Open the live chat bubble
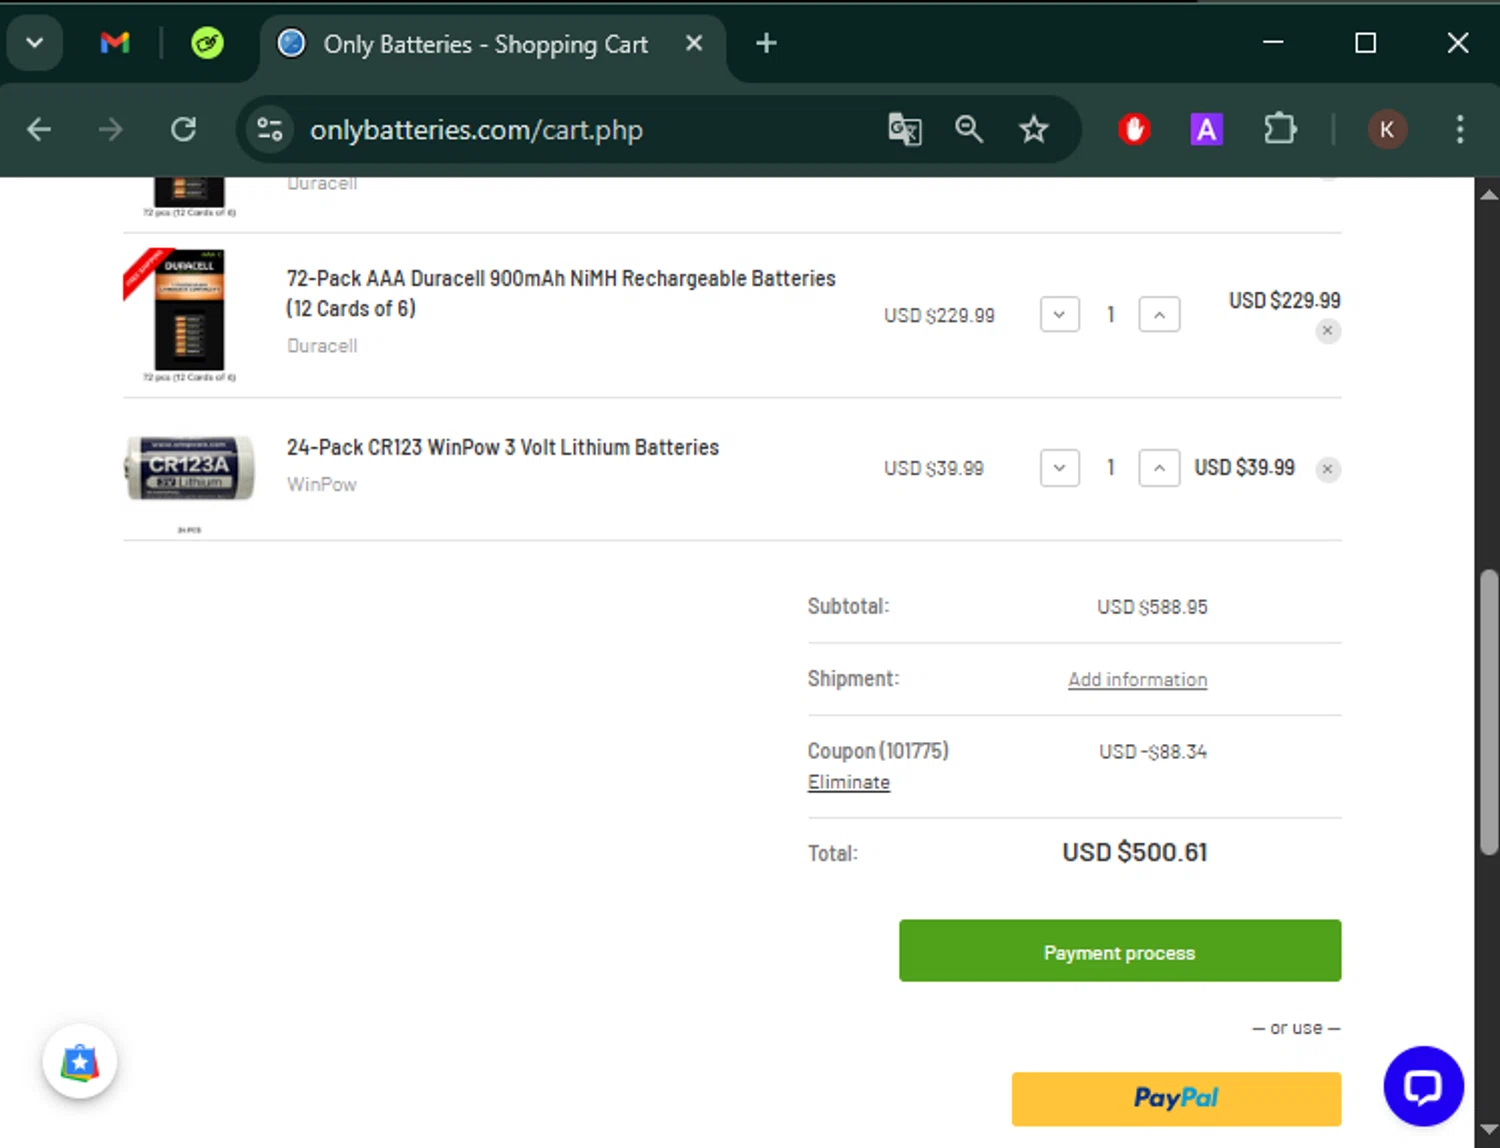Screen dimensions: 1500x1148 [1423, 1086]
